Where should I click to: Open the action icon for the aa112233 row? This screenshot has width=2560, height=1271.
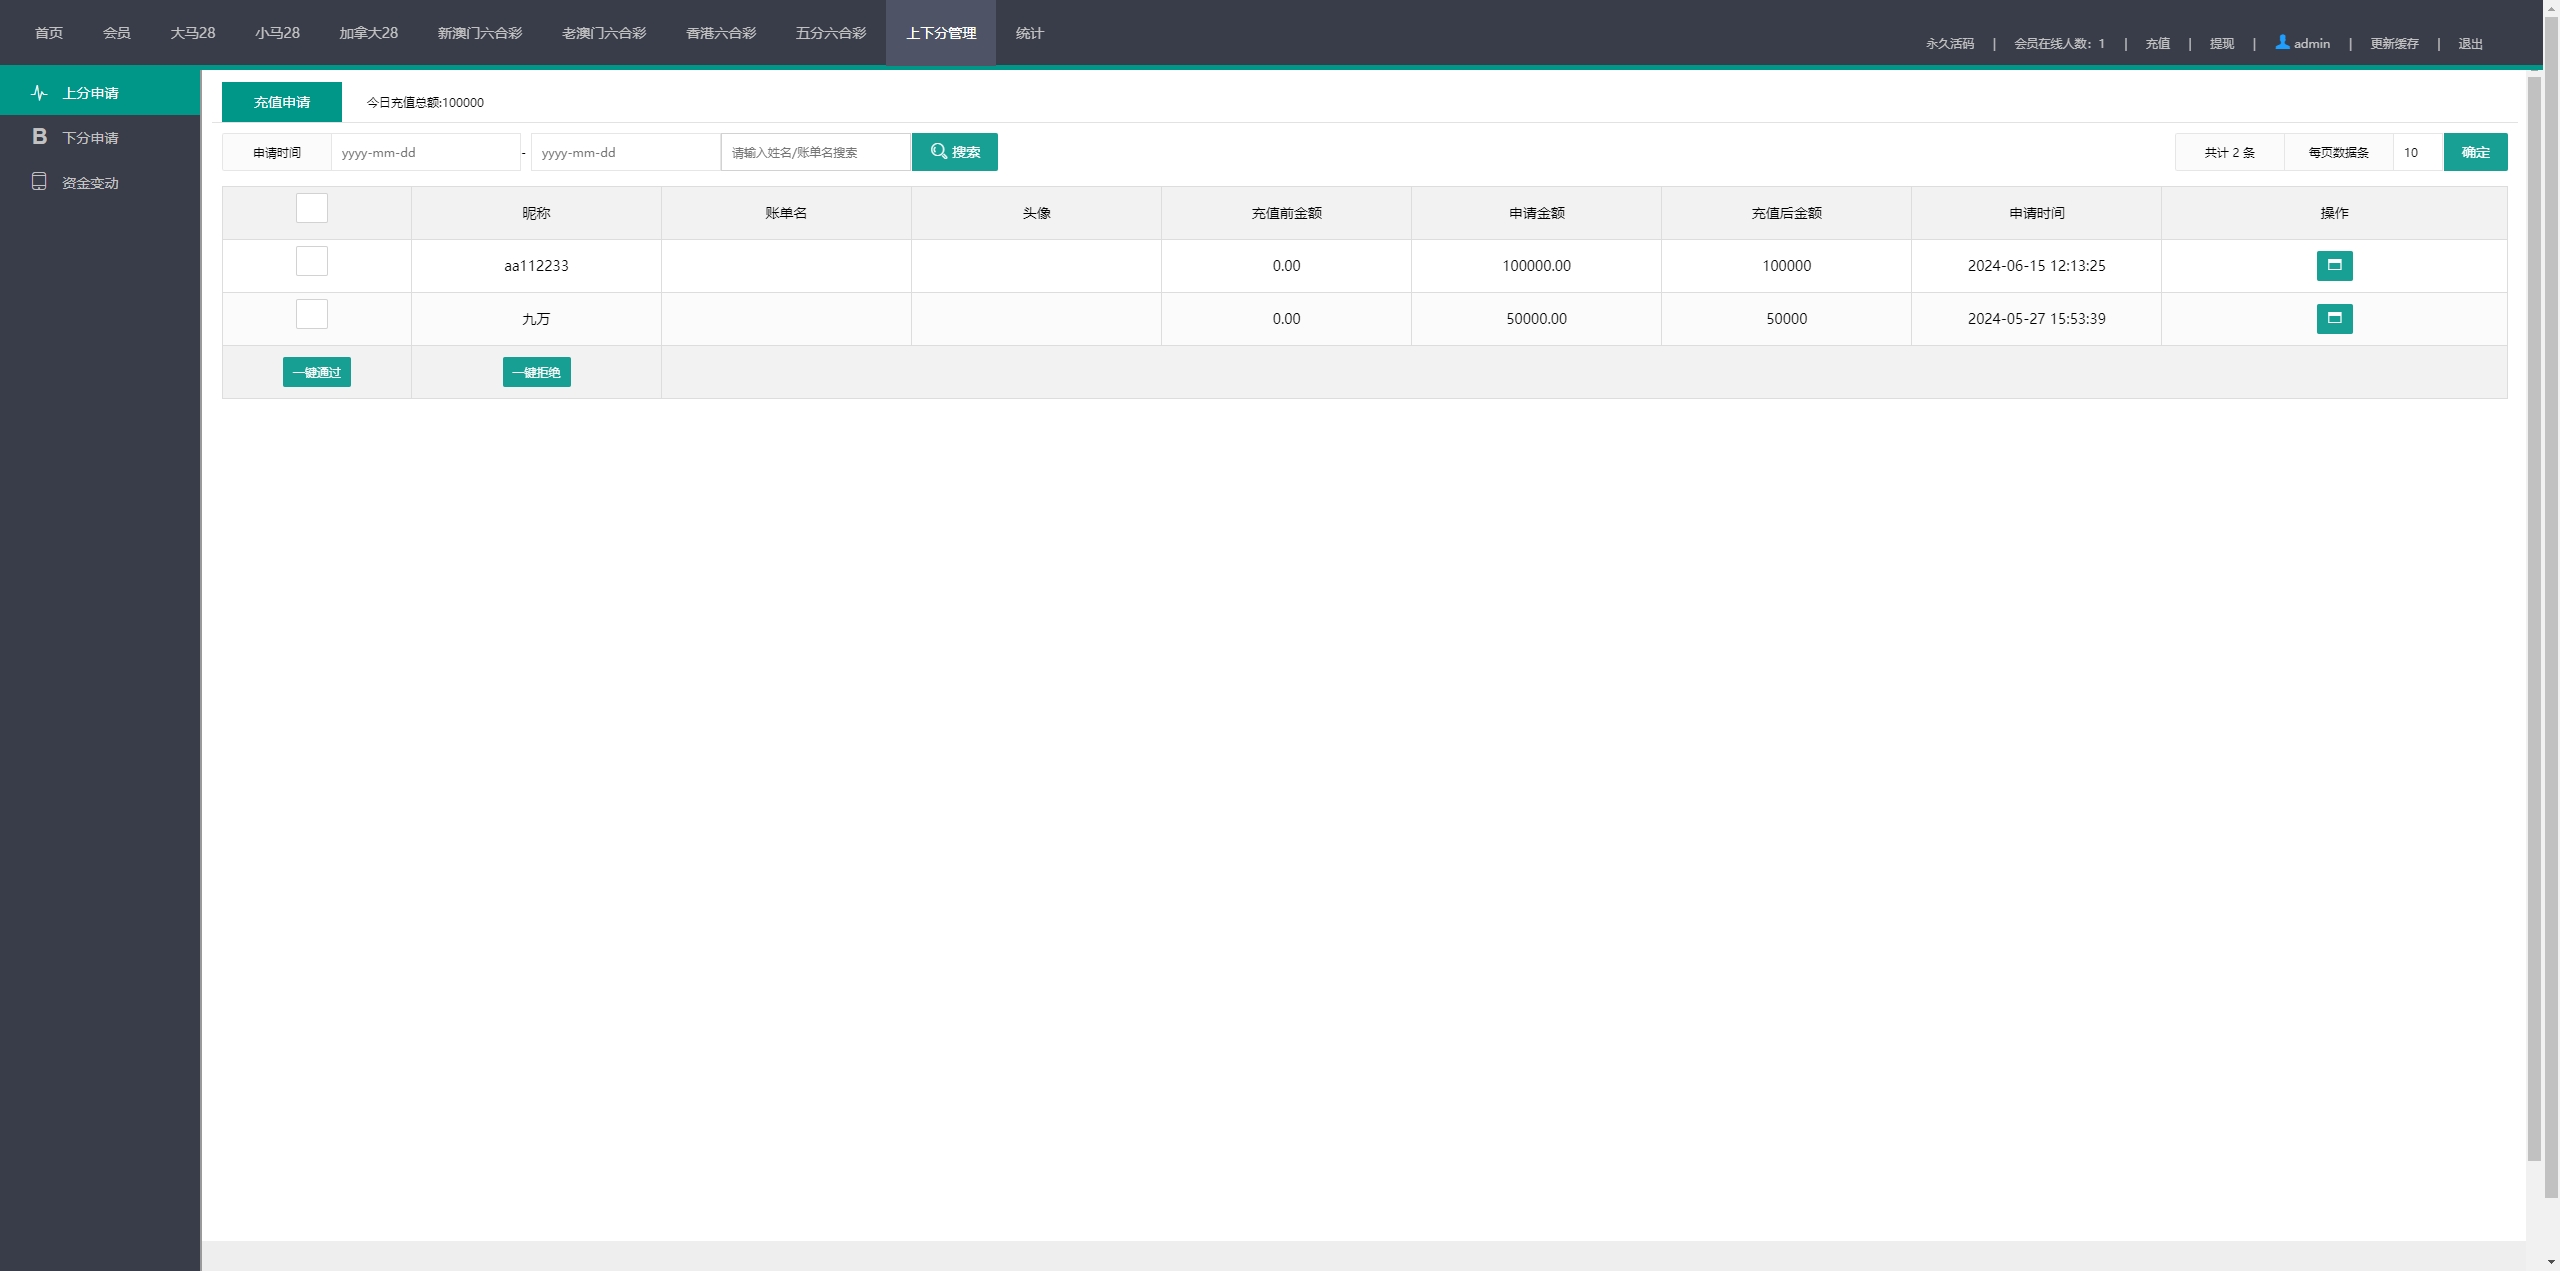(2334, 266)
